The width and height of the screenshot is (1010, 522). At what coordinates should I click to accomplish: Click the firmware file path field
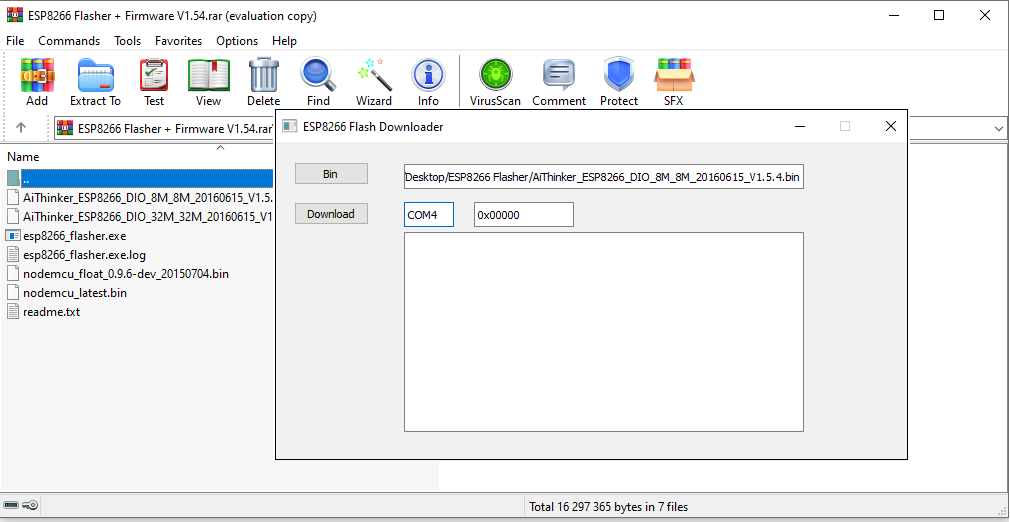click(604, 176)
